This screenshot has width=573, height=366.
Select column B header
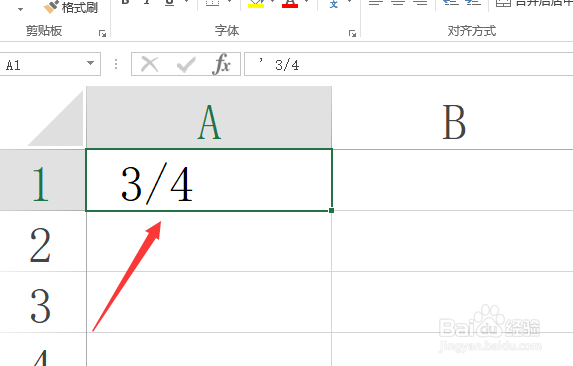(453, 118)
